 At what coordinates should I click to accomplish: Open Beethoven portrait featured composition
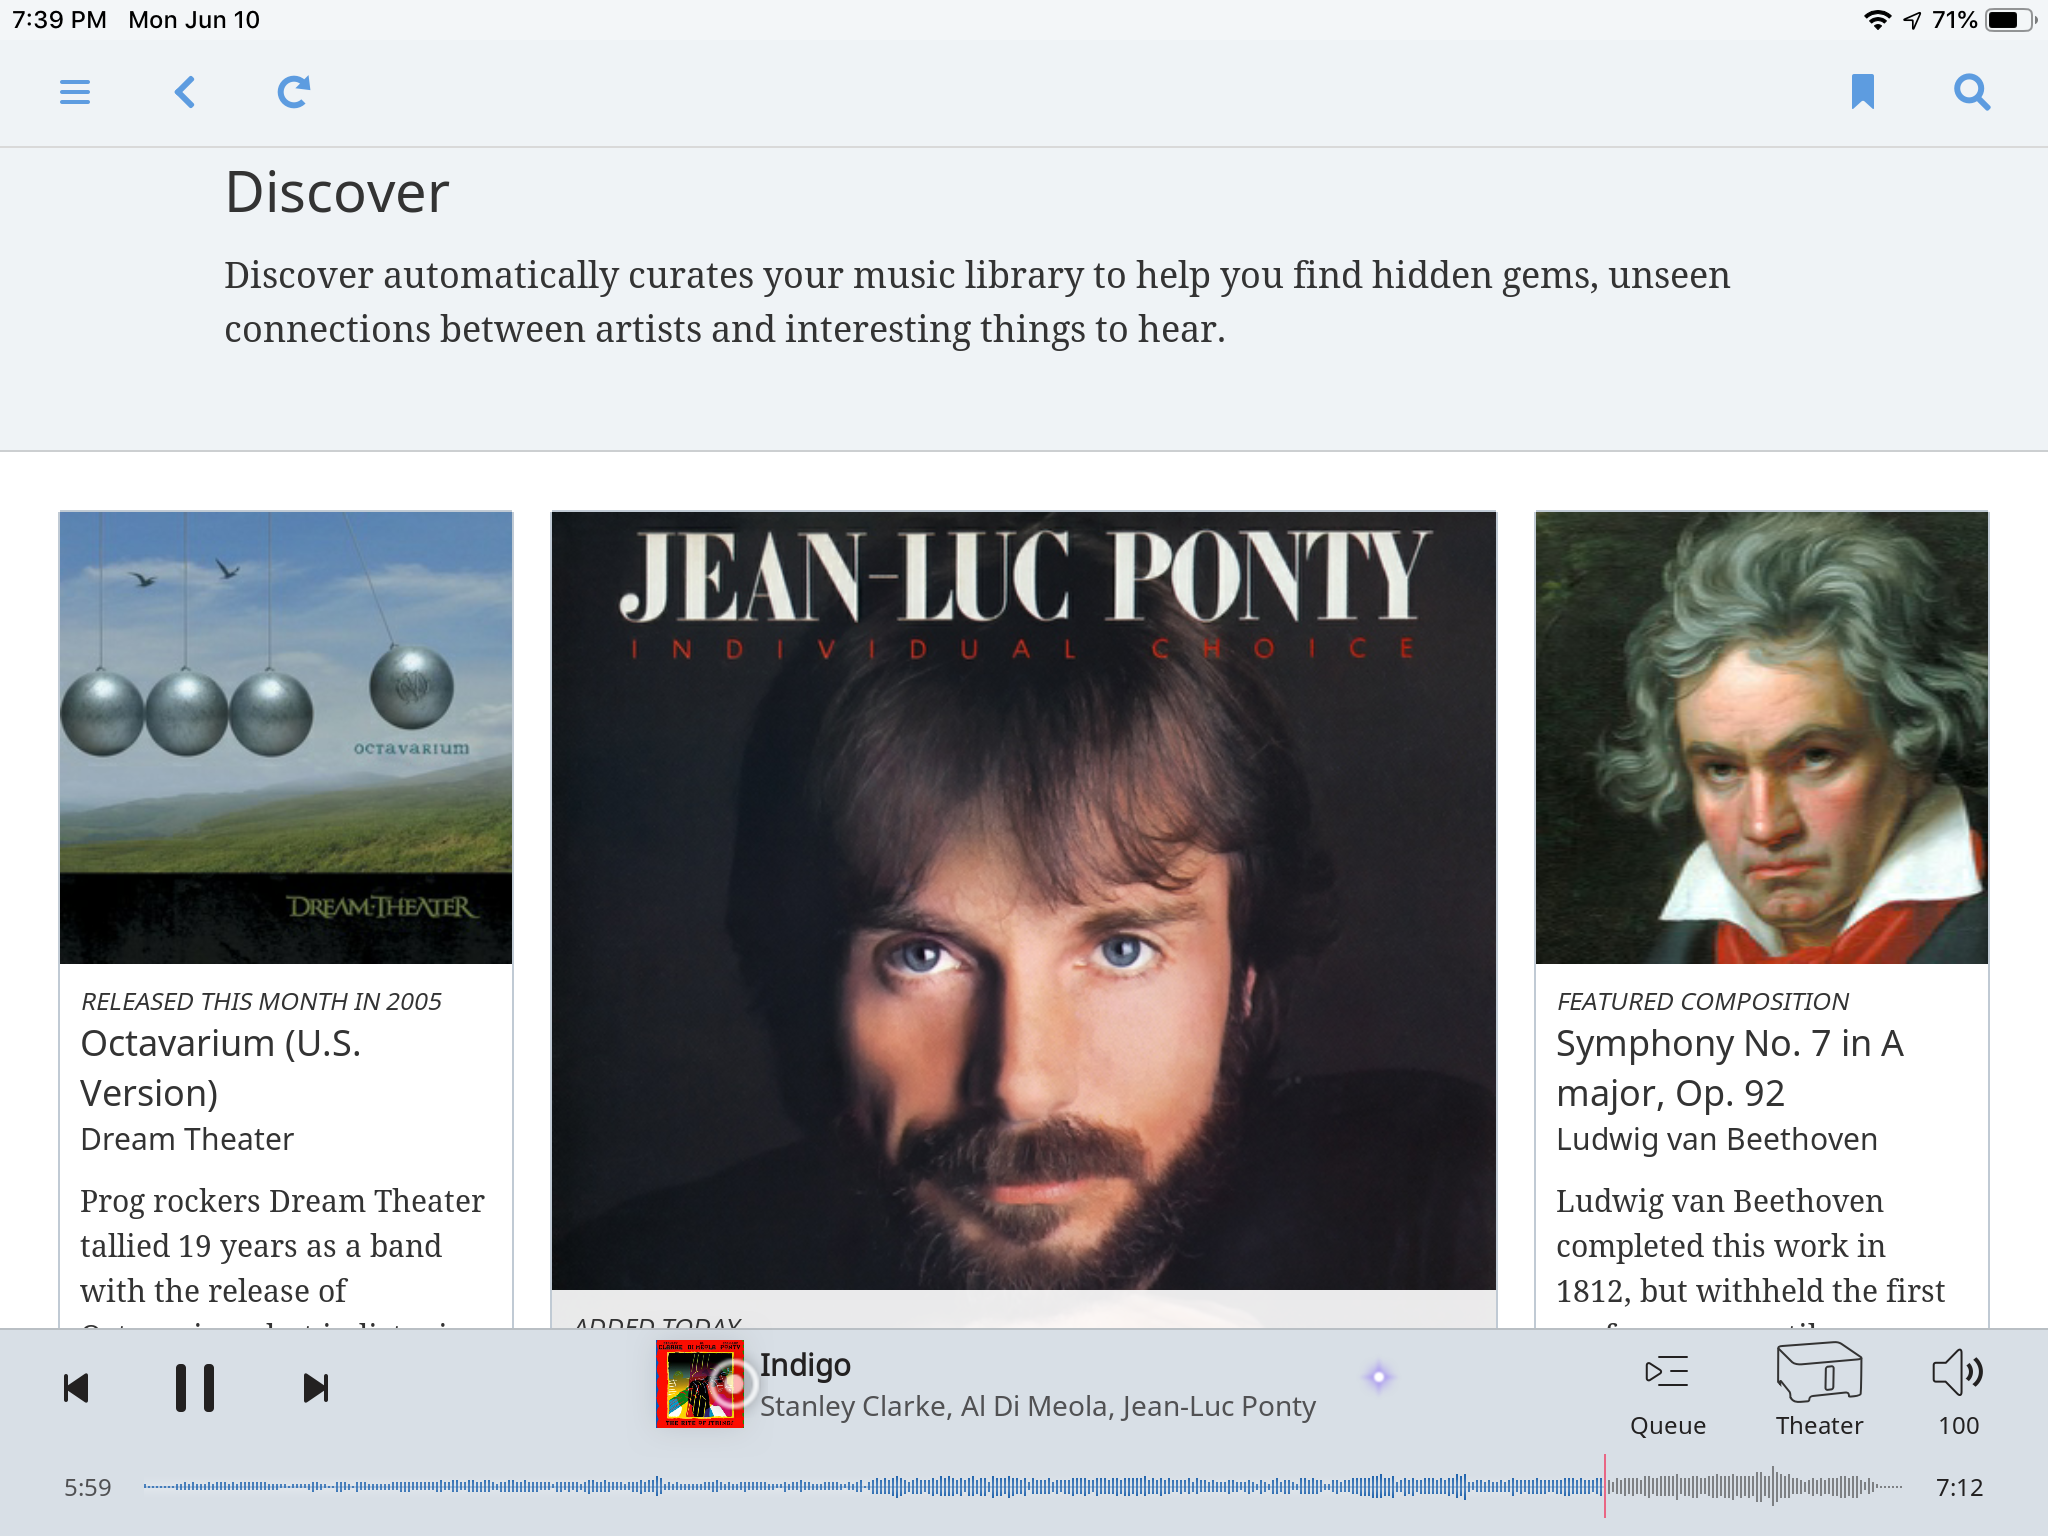click(1761, 738)
